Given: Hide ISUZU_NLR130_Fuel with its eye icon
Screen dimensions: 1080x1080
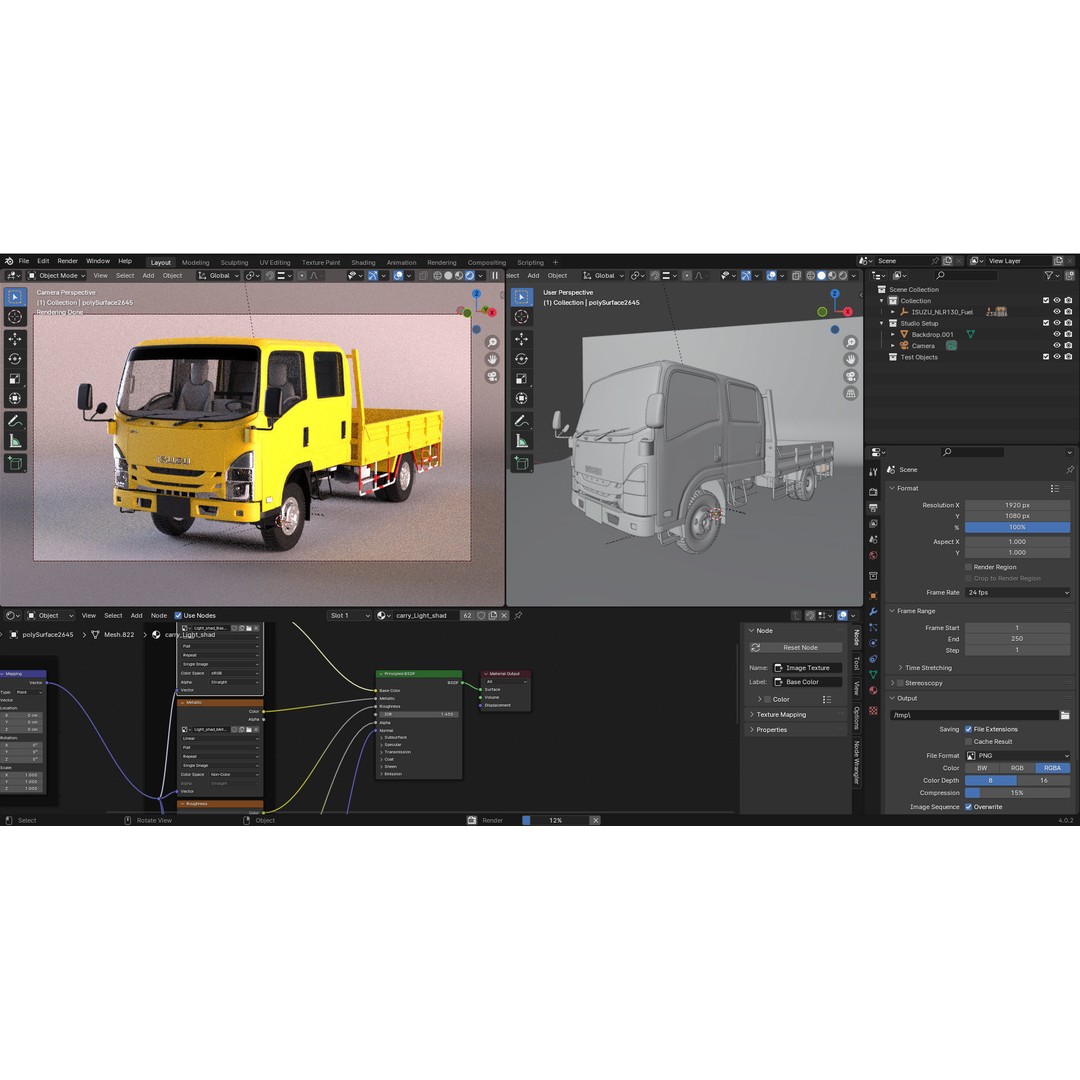Looking at the screenshot, I should point(1057,312).
